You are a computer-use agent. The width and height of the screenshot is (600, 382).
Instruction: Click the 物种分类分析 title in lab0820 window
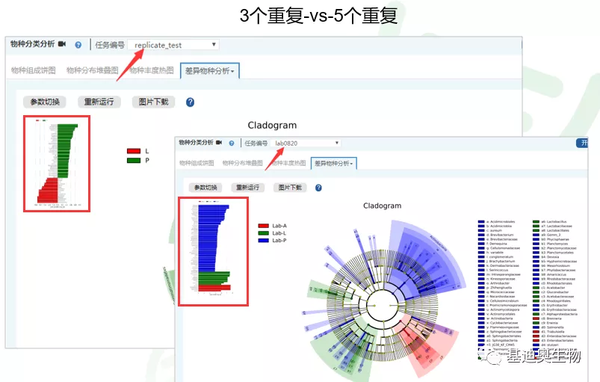[196, 142]
